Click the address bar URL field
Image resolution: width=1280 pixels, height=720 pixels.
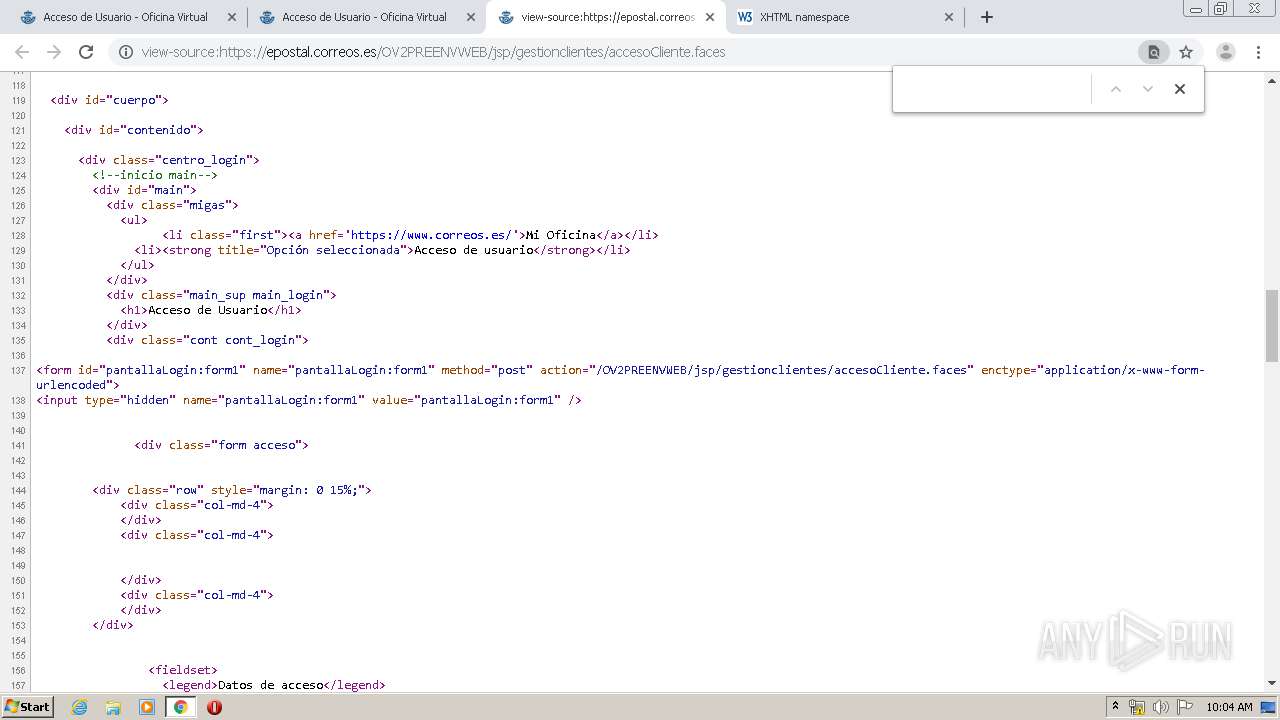coord(635,52)
